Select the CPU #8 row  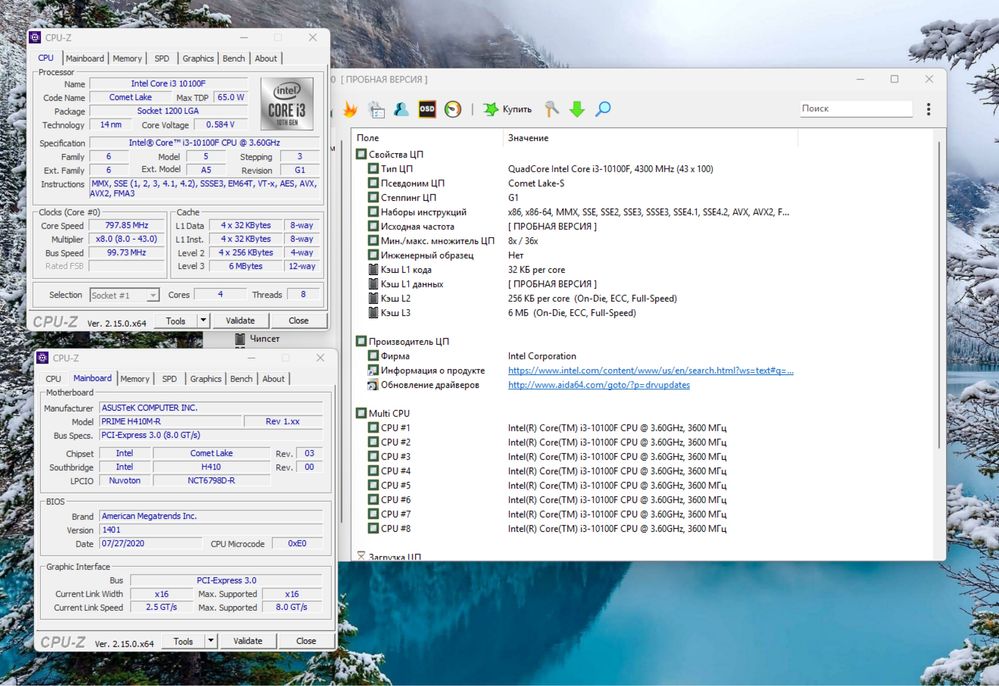point(579,528)
